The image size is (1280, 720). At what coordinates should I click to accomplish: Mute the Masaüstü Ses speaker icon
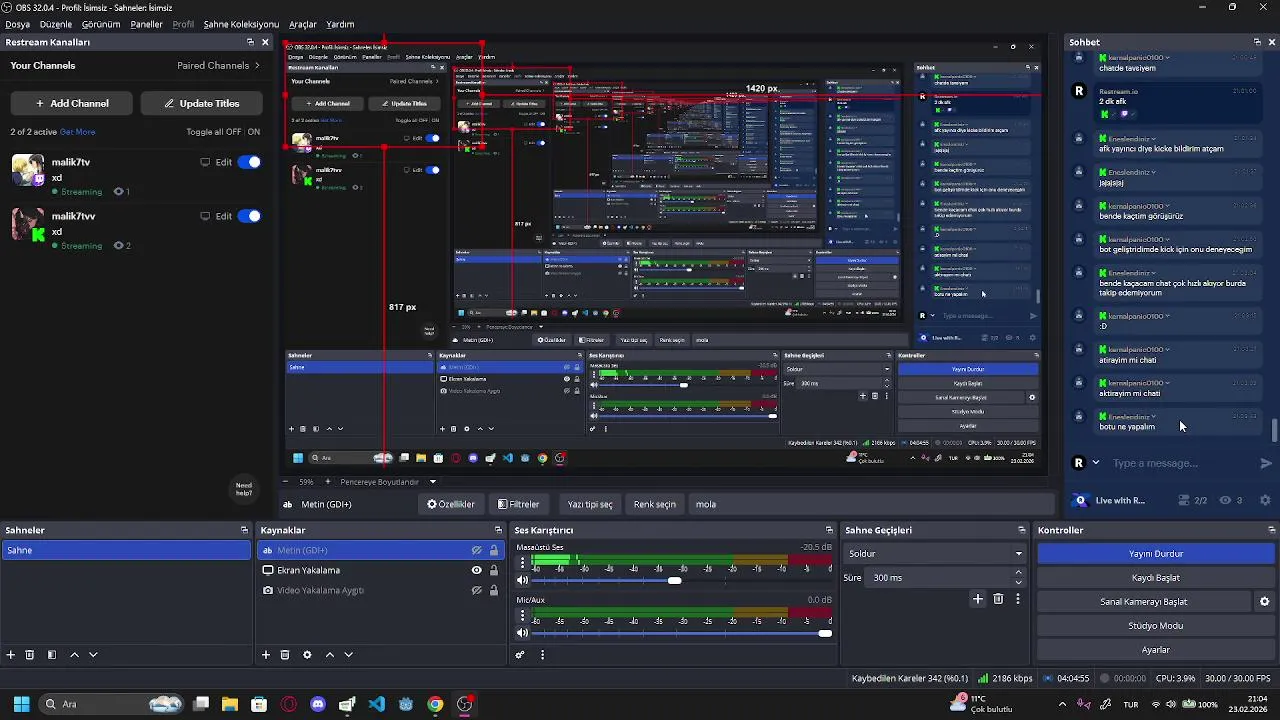click(522, 580)
